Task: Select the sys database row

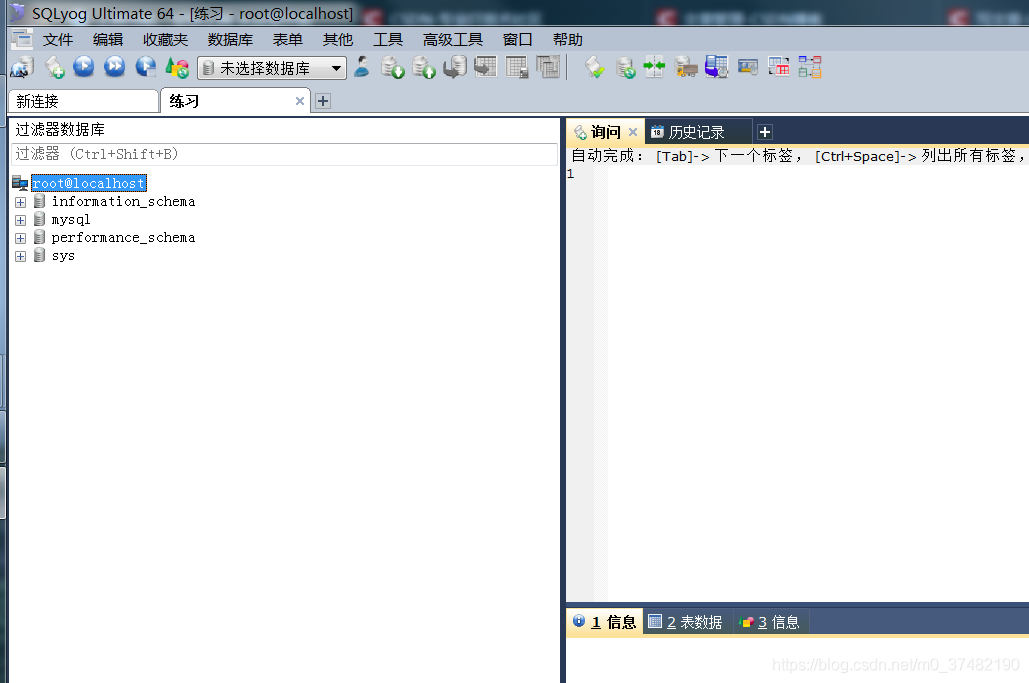Action: coord(63,256)
